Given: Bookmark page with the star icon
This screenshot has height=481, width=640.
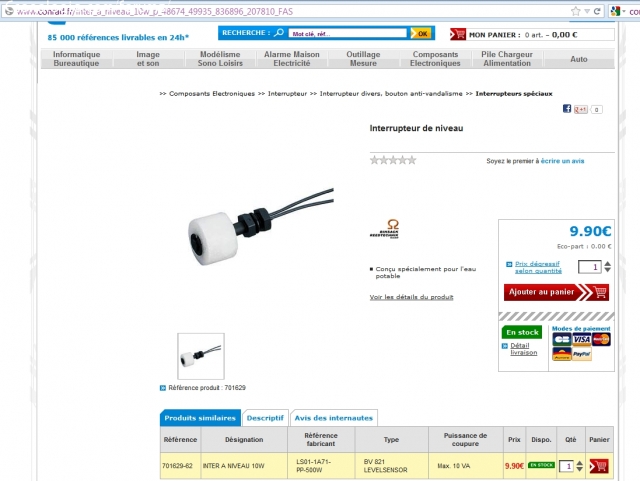Looking at the screenshot, I should (576, 11).
